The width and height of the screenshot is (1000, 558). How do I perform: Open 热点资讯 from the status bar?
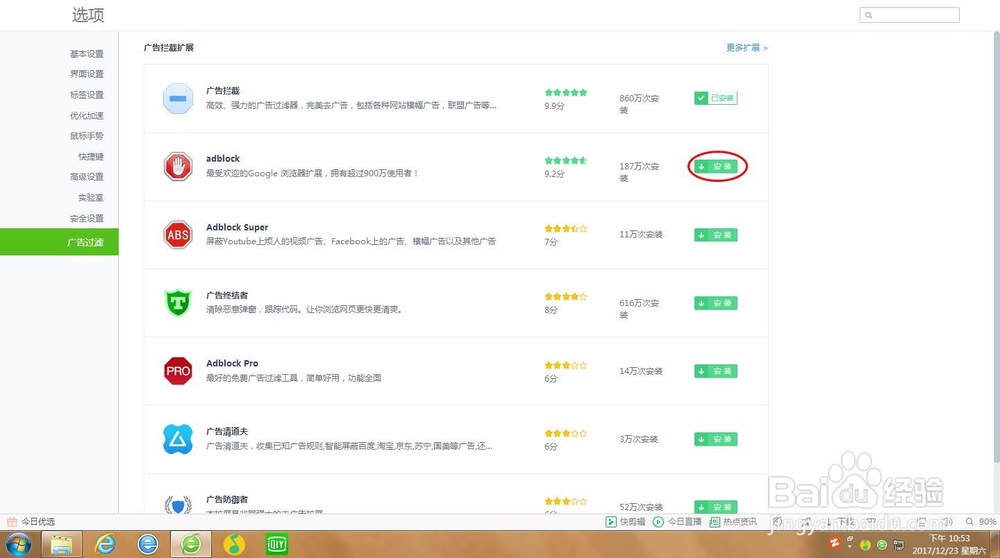[x=733, y=522]
